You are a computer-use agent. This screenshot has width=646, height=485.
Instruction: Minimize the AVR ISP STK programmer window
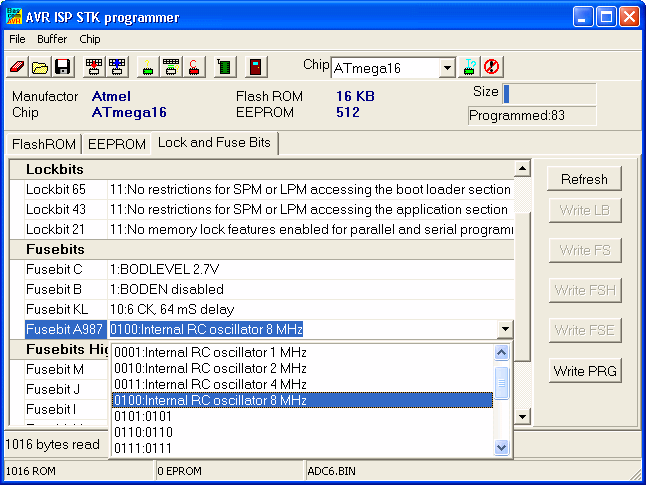(x=583, y=17)
